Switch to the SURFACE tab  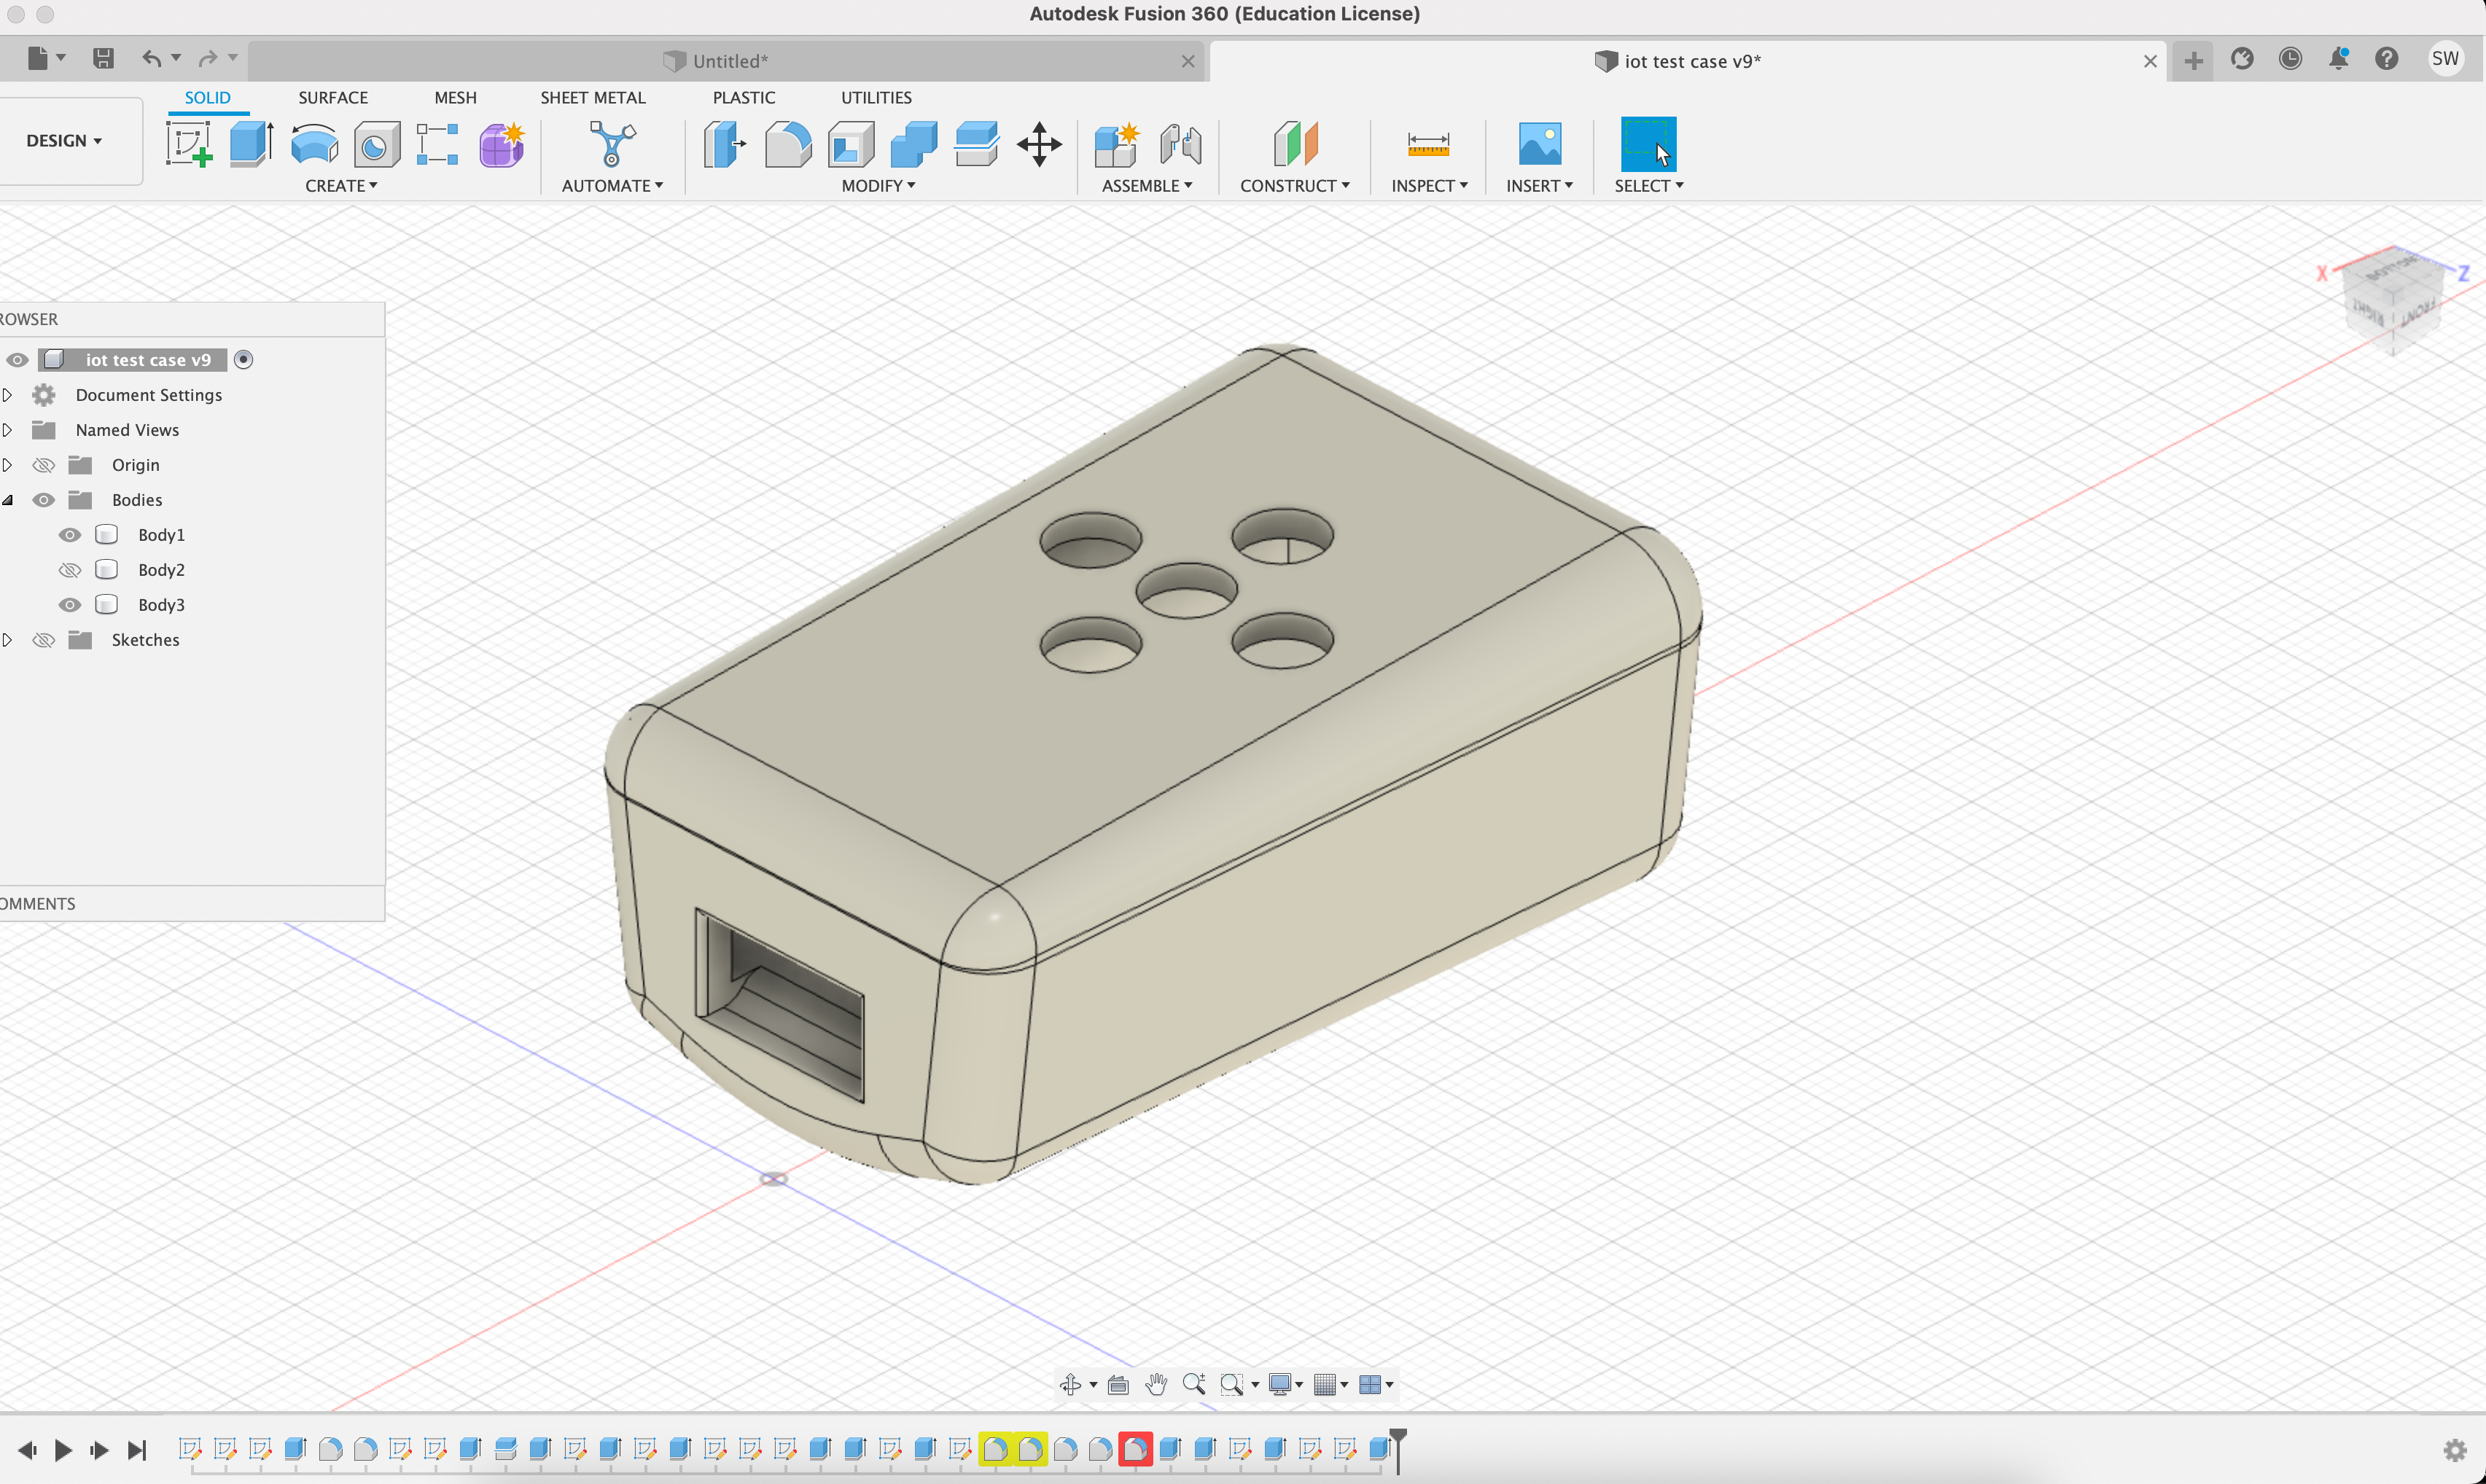[x=333, y=98]
